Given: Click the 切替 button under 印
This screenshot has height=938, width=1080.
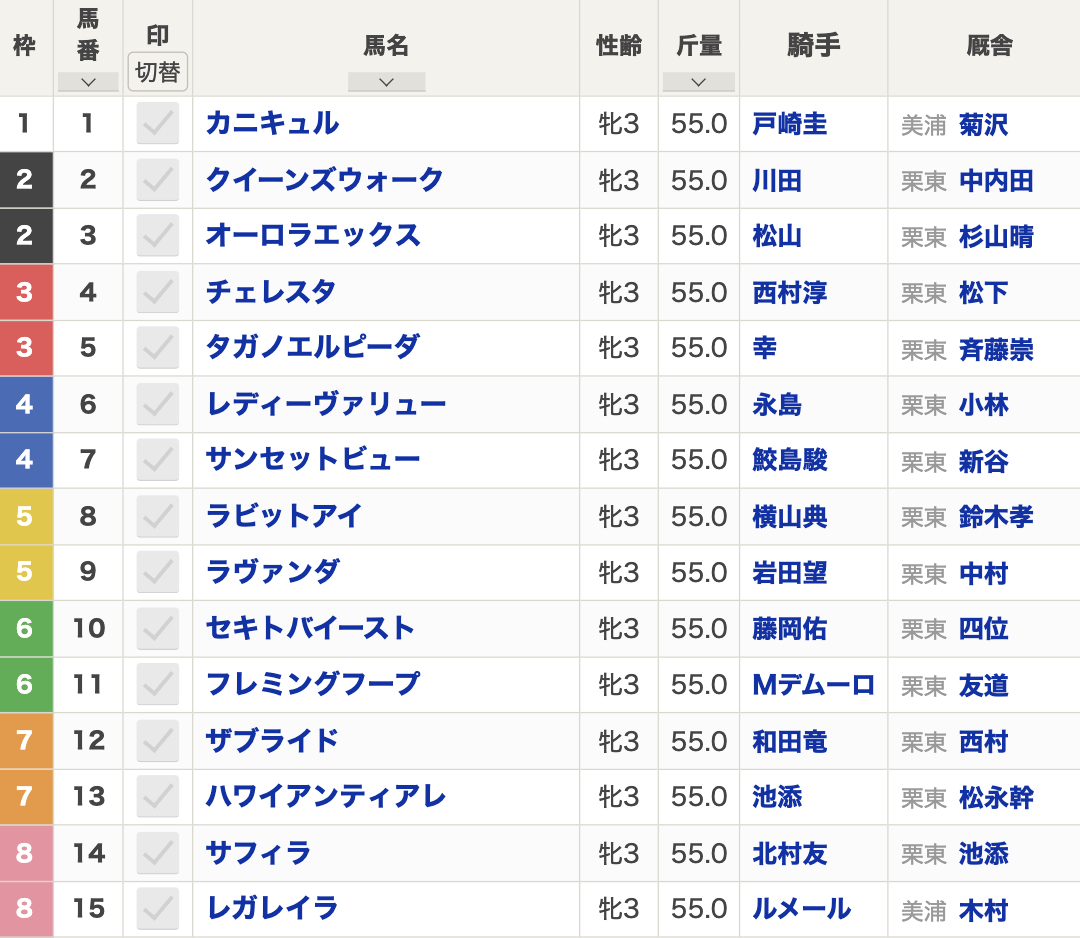Looking at the screenshot, I should click(158, 72).
